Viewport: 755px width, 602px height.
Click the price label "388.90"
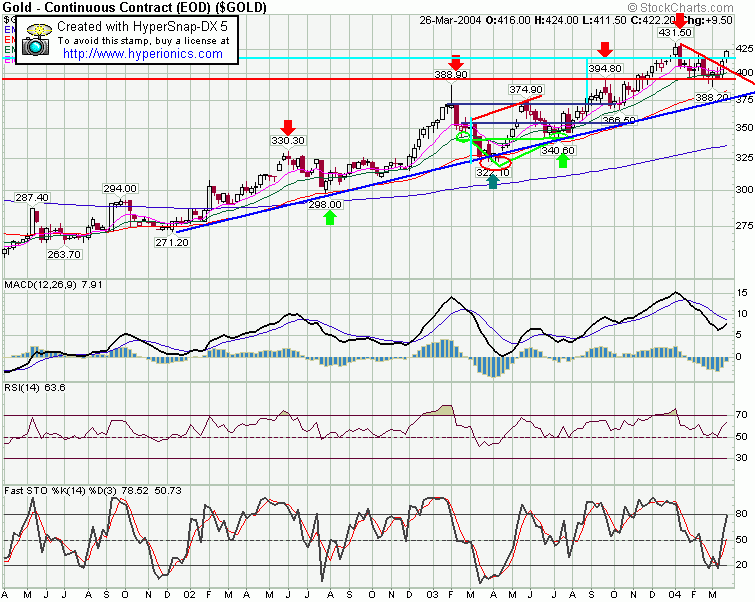click(451, 74)
